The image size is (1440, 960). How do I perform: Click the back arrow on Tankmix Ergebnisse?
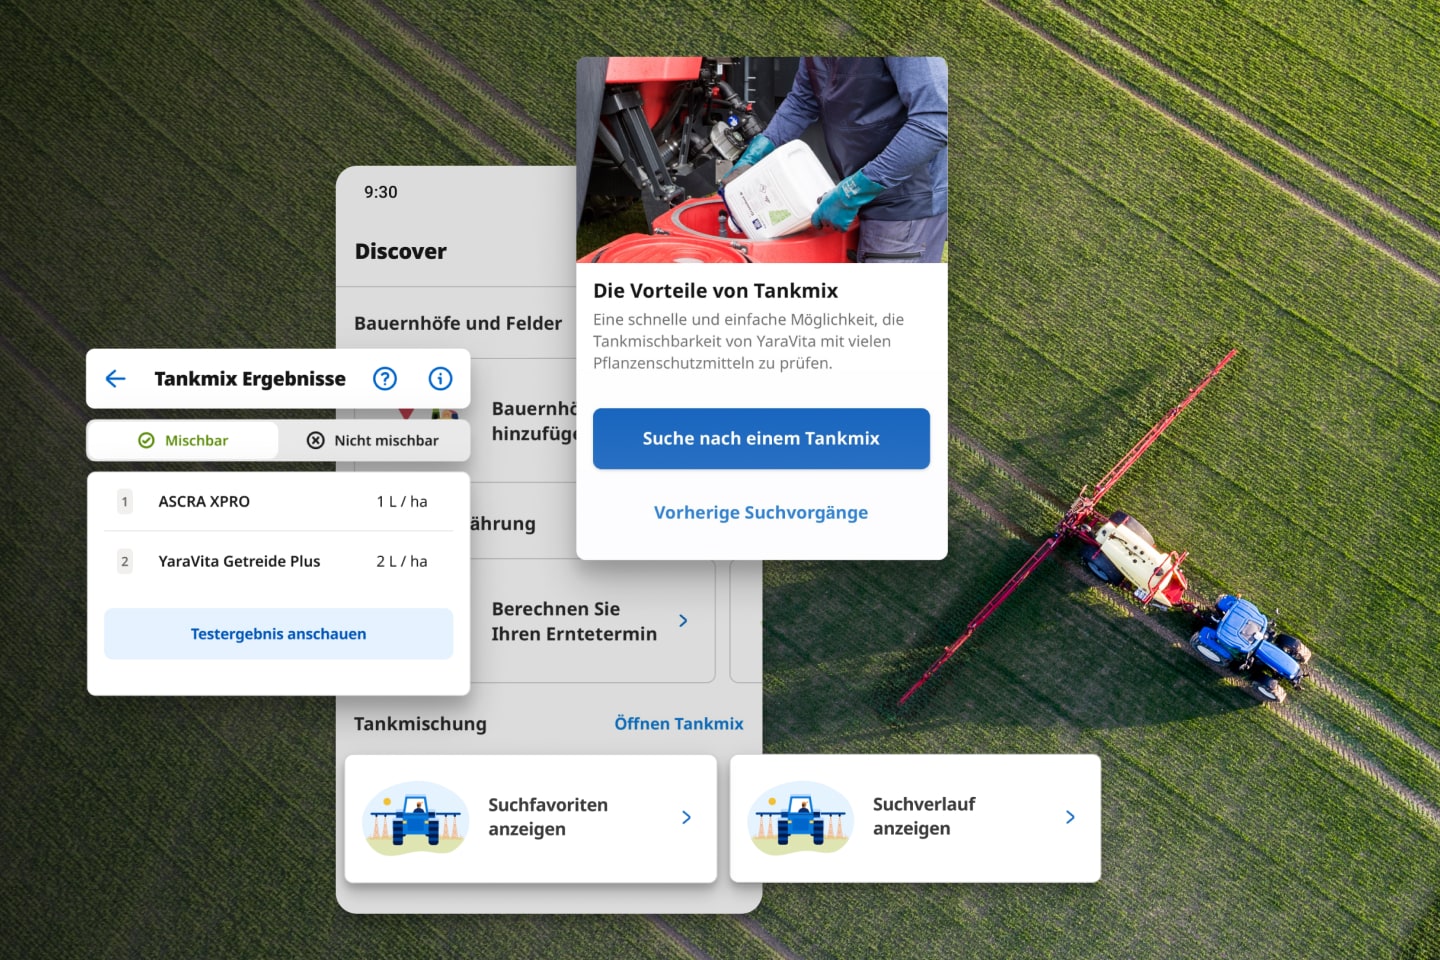pyautogui.click(x=115, y=378)
